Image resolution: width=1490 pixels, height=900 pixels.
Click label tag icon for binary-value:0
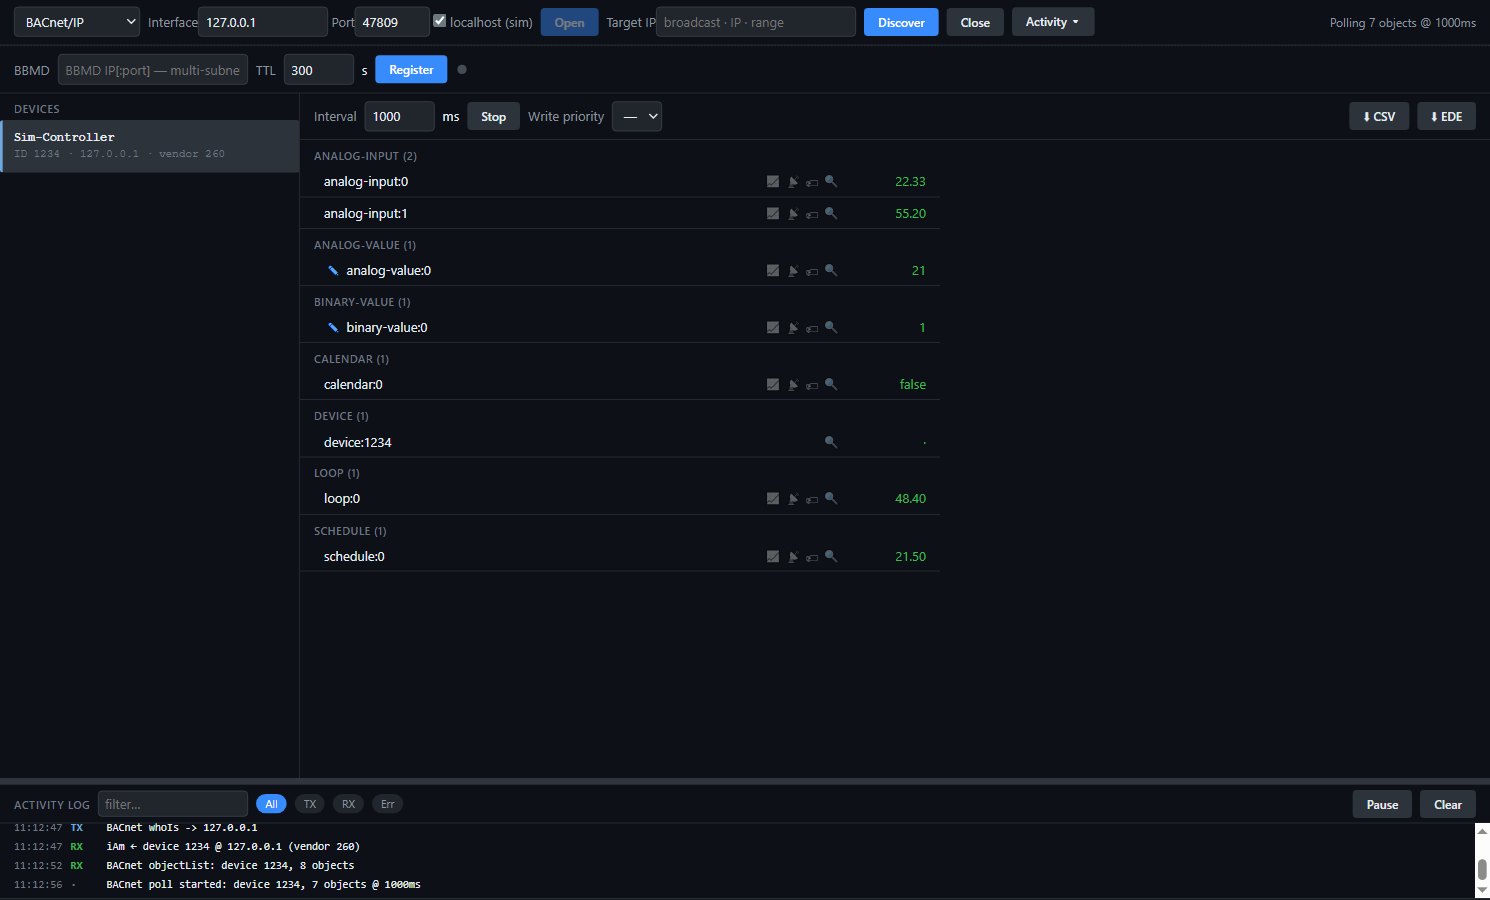point(812,329)
